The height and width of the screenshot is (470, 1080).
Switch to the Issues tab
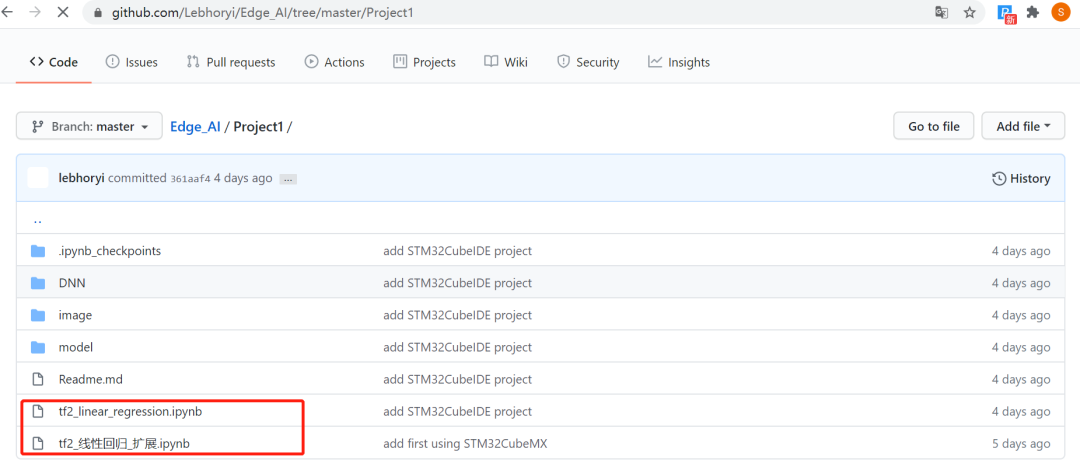pyautogui.click(x=131, y=62)
